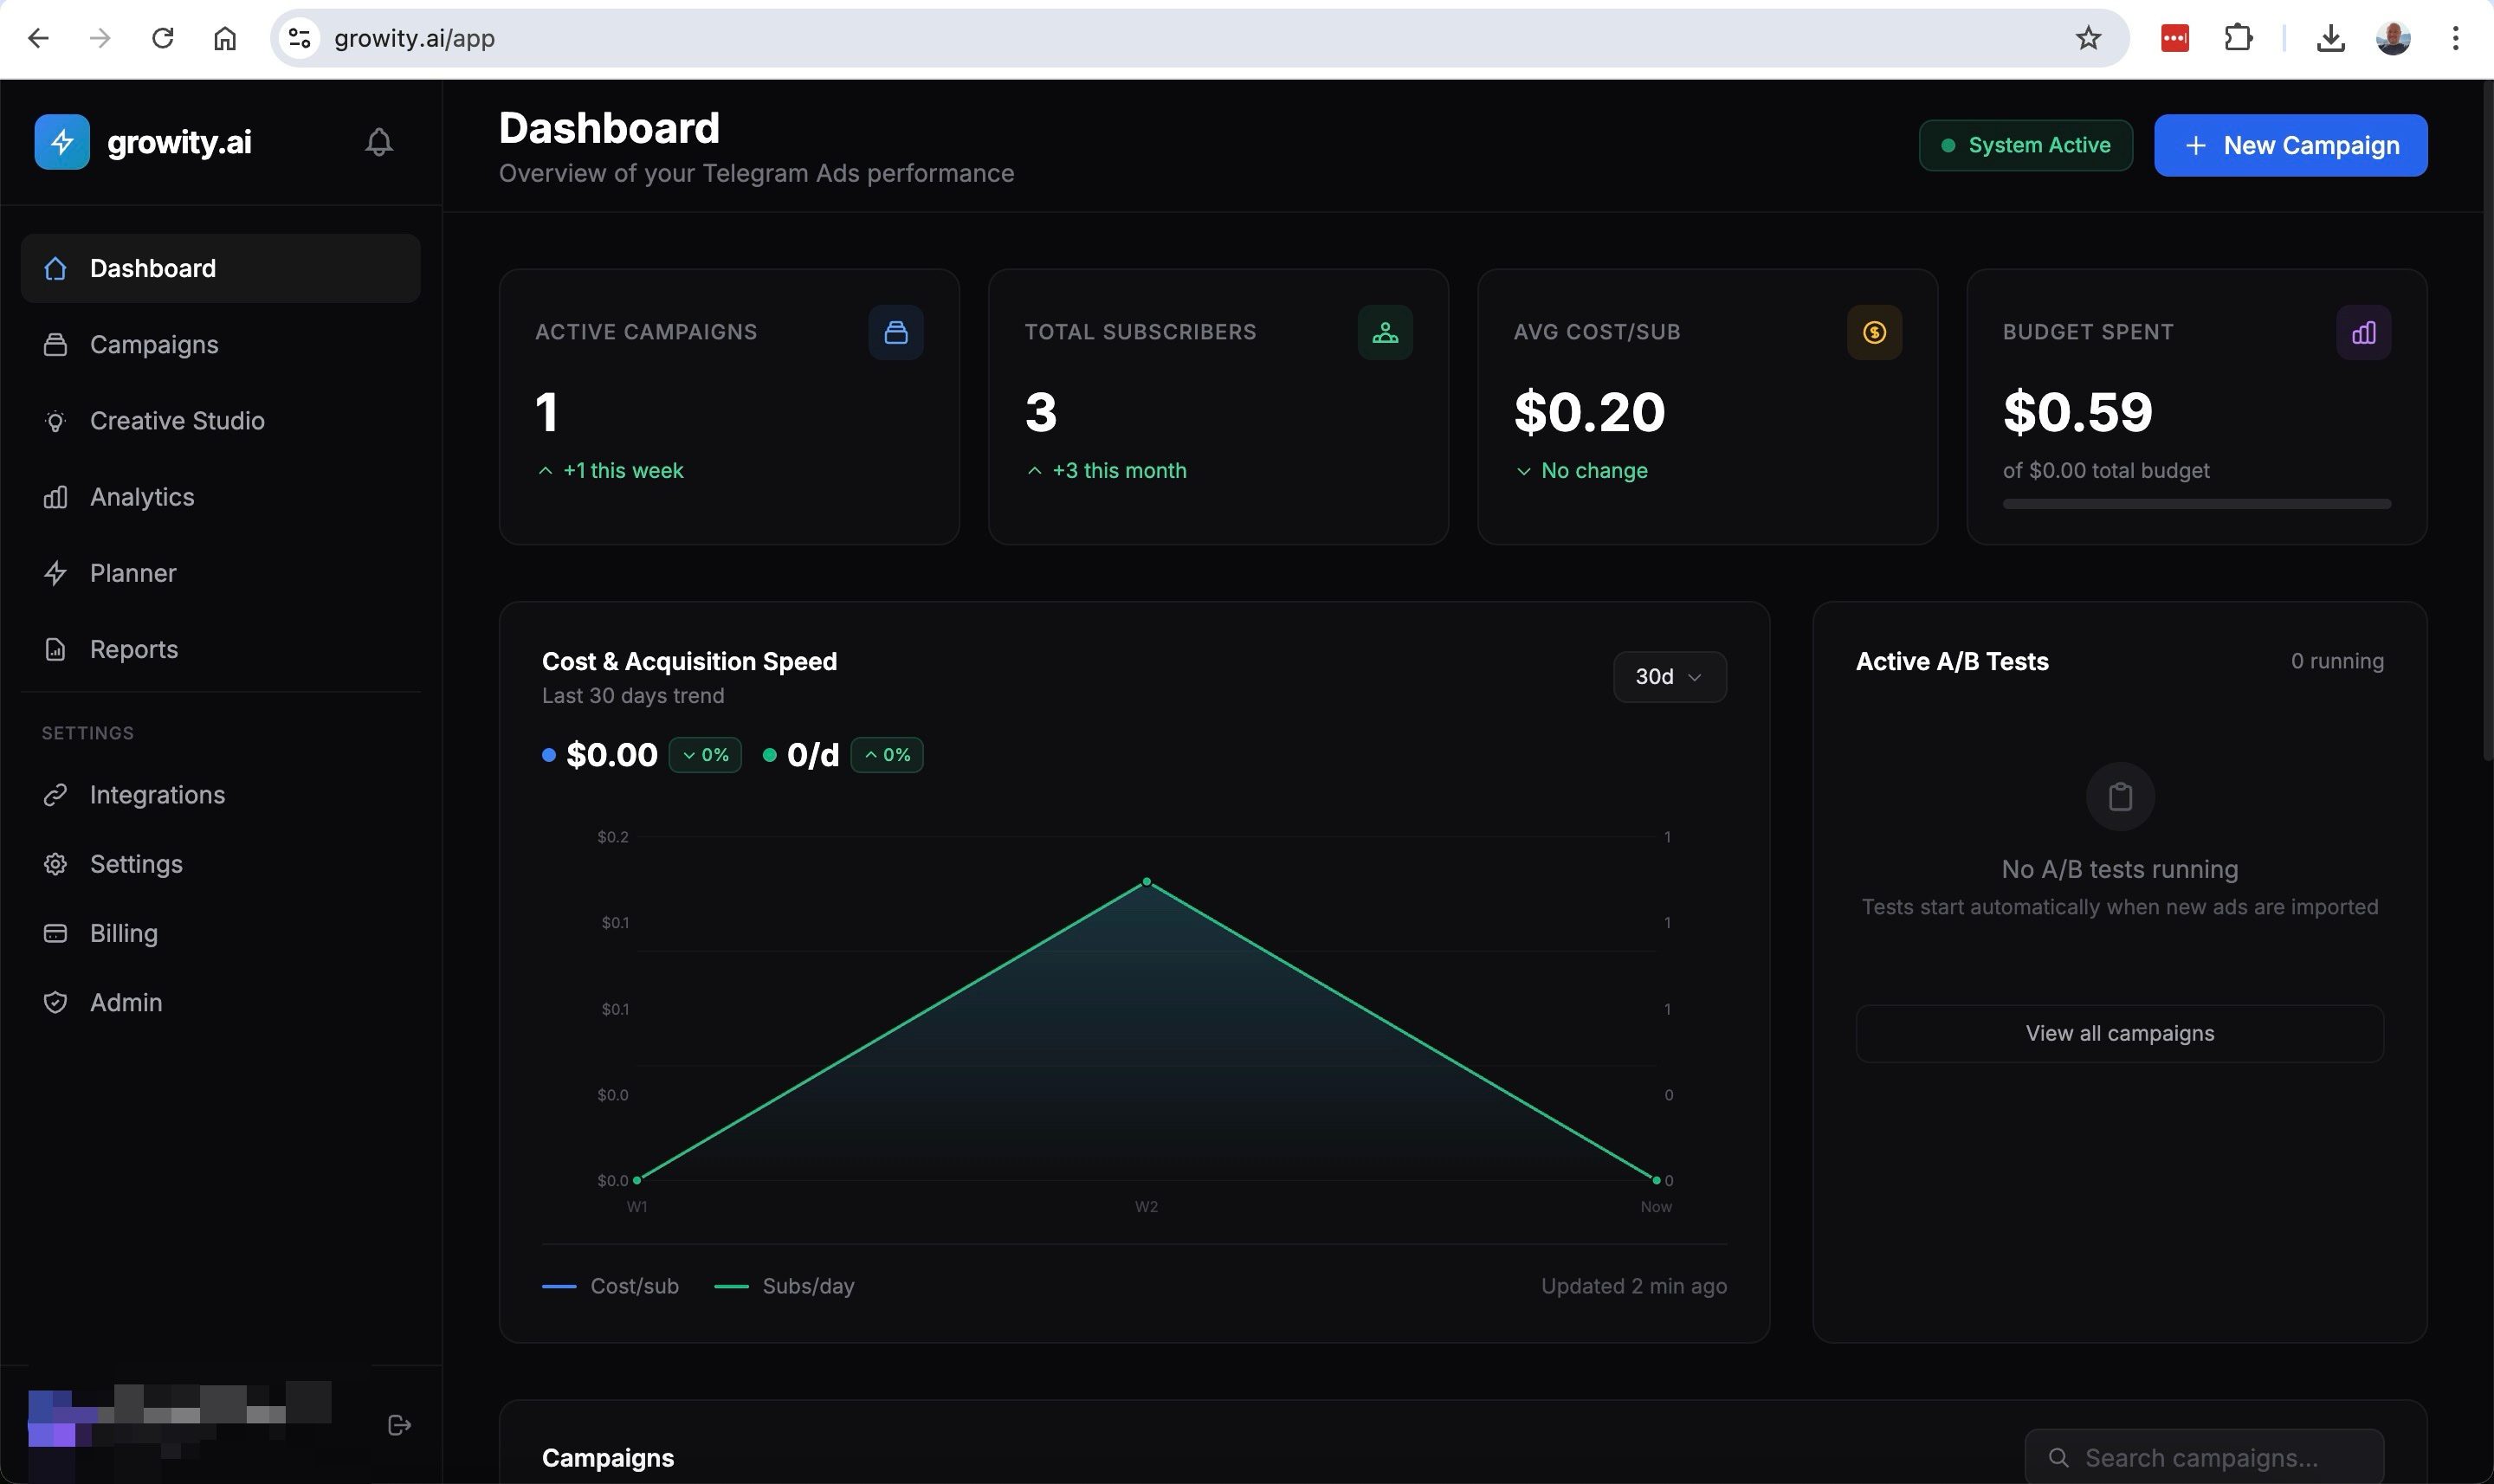The width and height of the screenshot is (2494, 1484).
Task: Click the notification bell icon
Action: pyautogui.click(x=378, y=142)
